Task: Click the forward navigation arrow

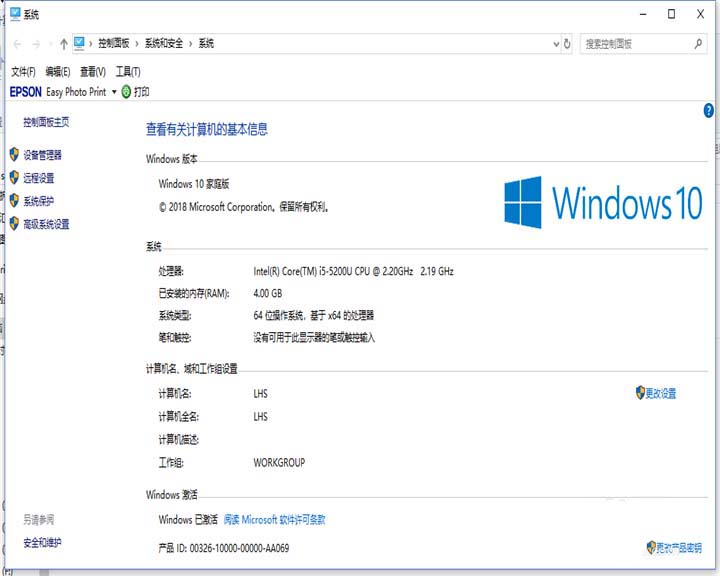Action: point(36,44)
